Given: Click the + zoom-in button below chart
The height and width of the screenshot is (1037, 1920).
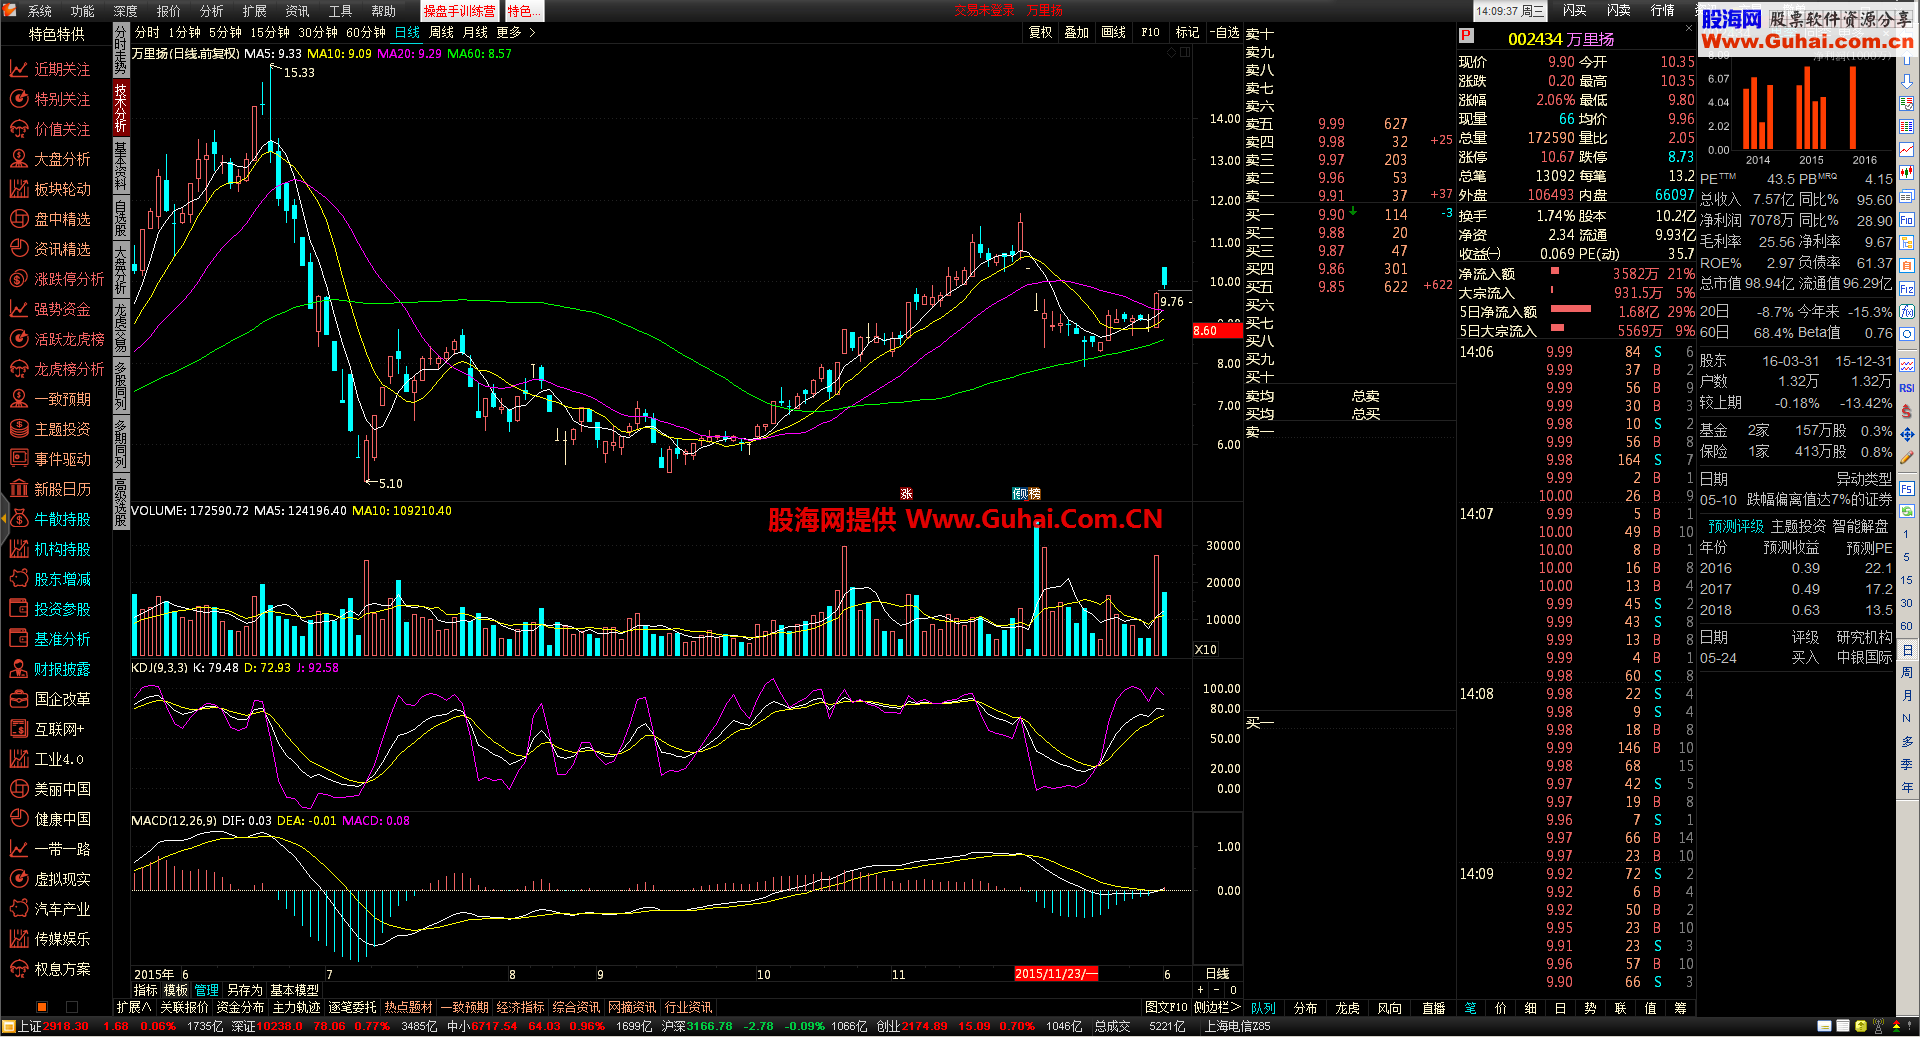Looking at the screenshot, I should tap(1201, 990).
